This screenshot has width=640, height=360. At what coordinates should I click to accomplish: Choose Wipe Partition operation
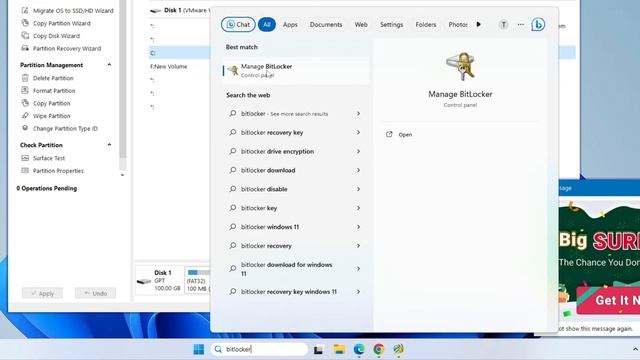46,116
